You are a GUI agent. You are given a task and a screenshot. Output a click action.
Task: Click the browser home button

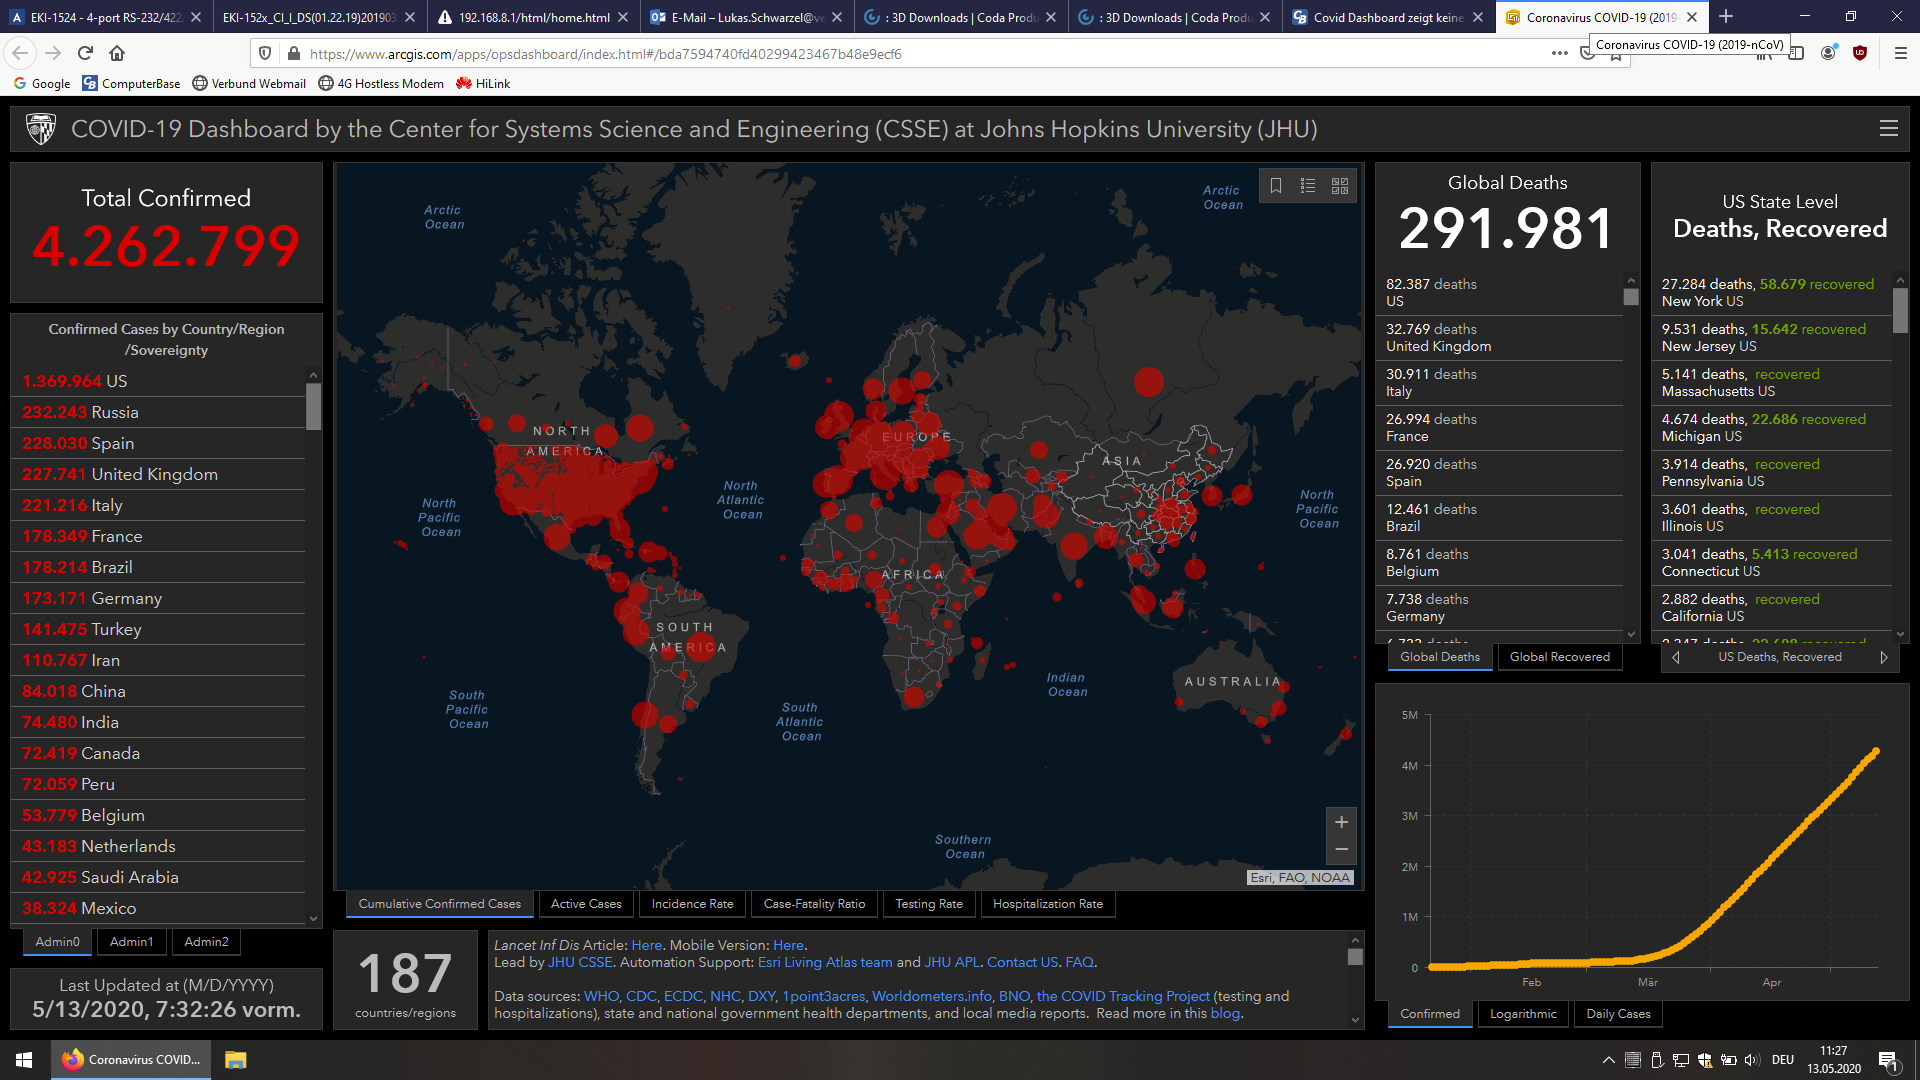[x=117, y=53]
